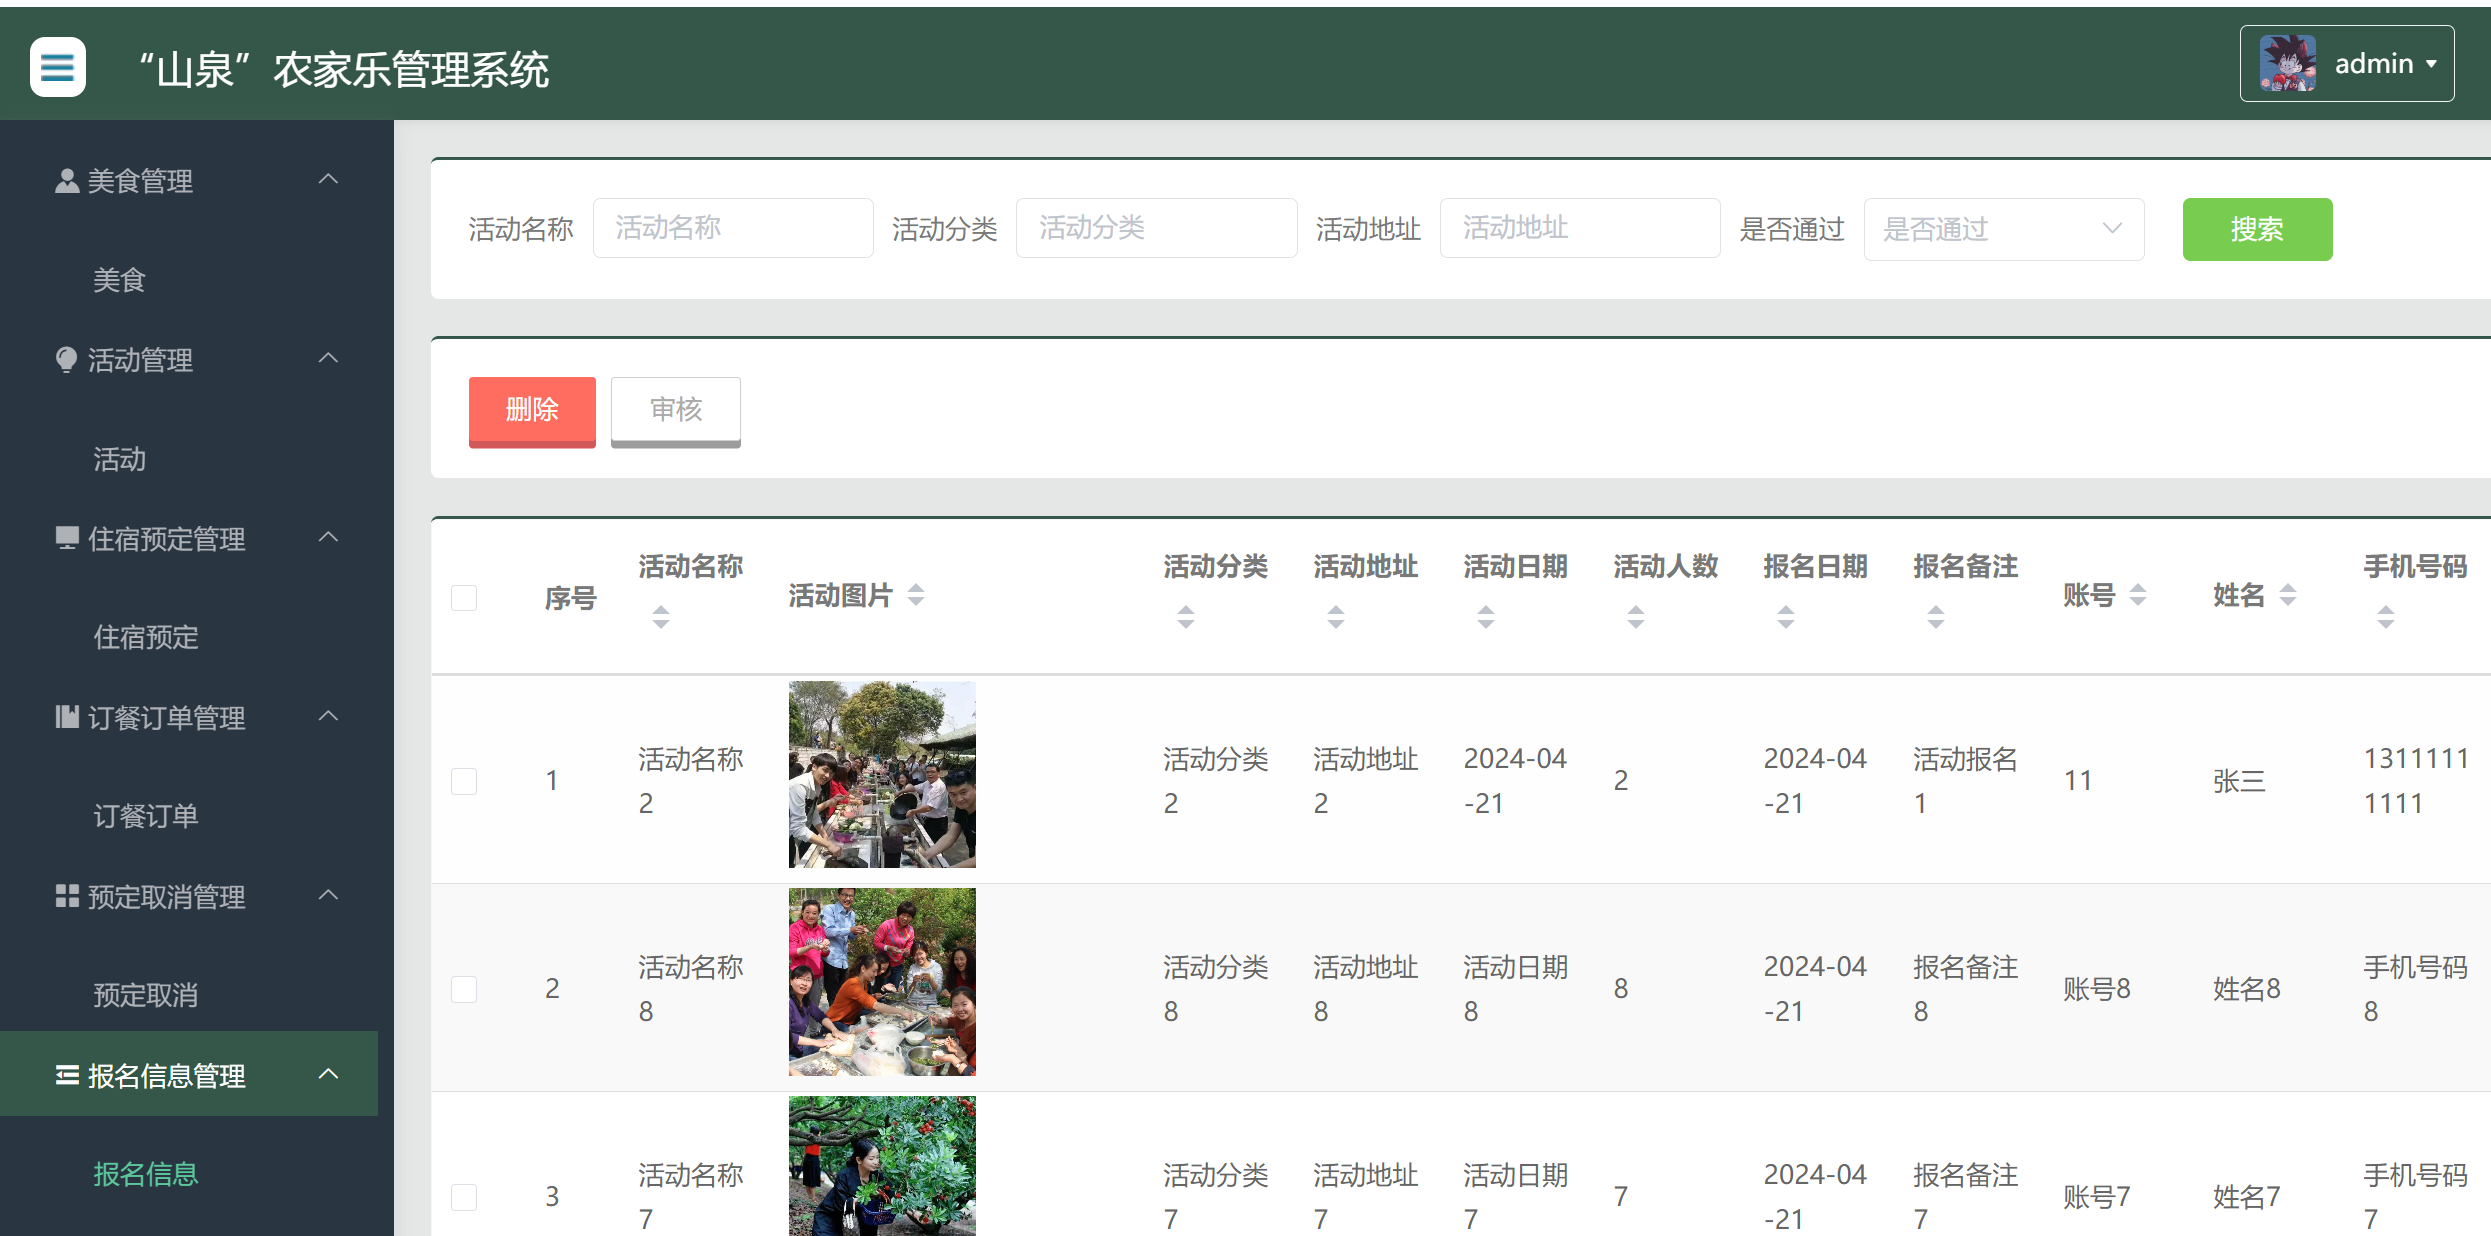The image size is (2491, 1236).
Task: Sort by the 活动日期 column arrows
Action: tap(1486, 617)
